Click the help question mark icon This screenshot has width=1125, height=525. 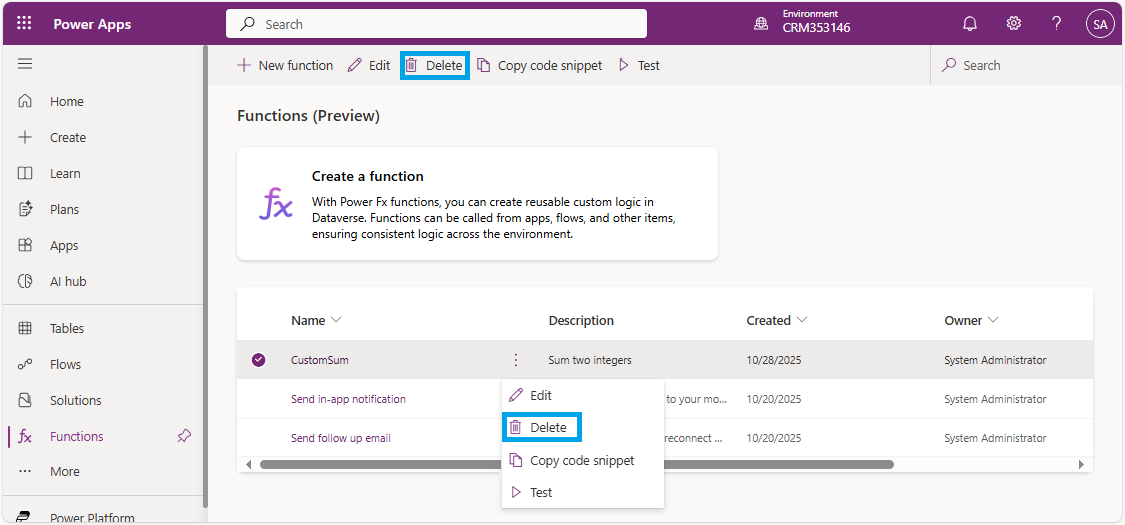1056,24
